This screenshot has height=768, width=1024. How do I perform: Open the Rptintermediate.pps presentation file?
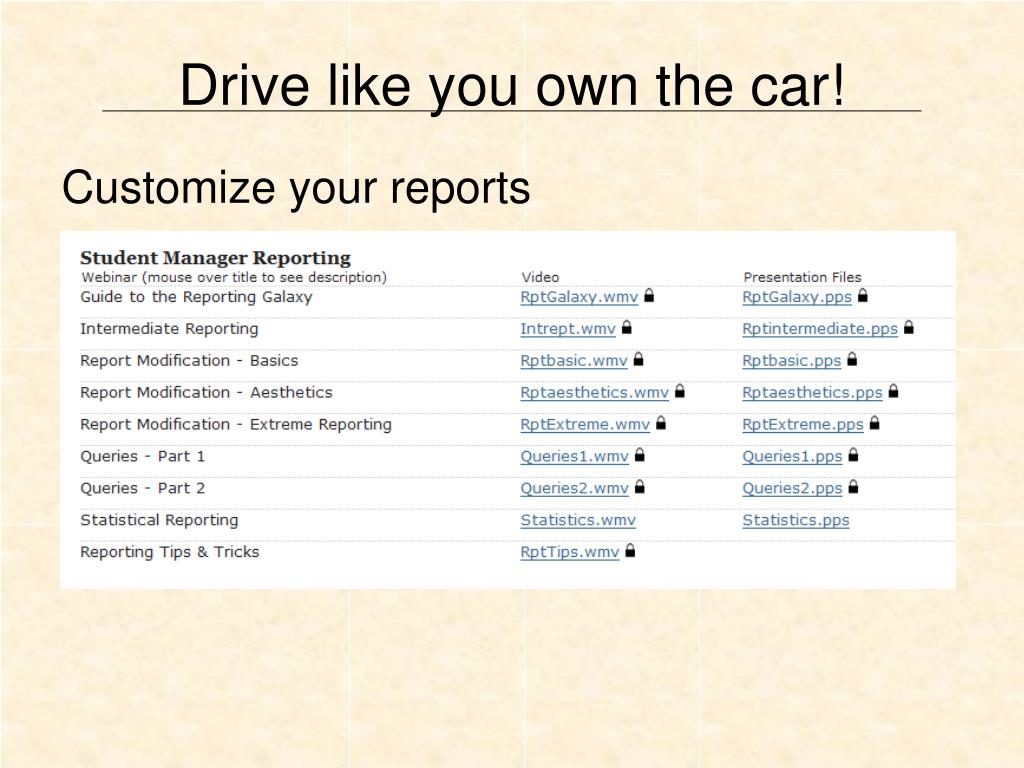point(820,328)
